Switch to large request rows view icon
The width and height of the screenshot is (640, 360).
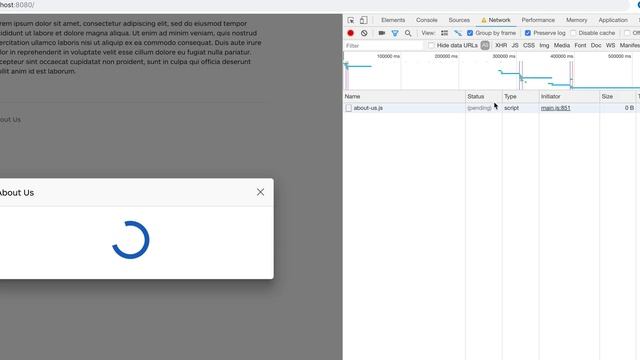click(x=444, y=33)
